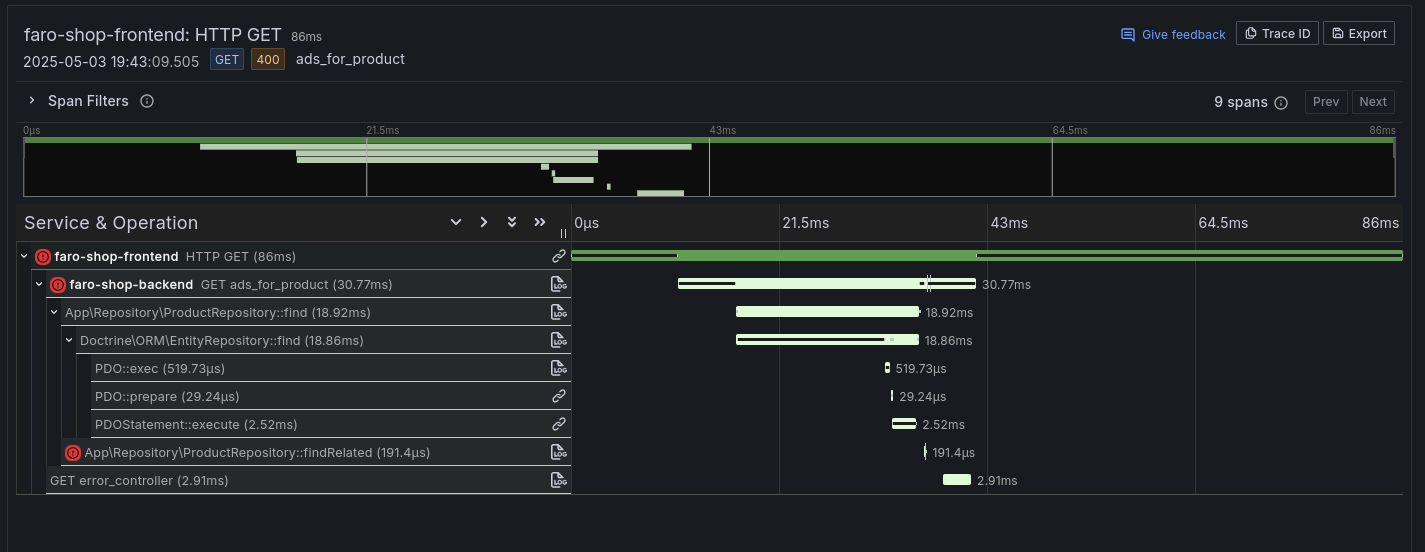Click link icon on faro-shop-frontend row

[559, 256]
